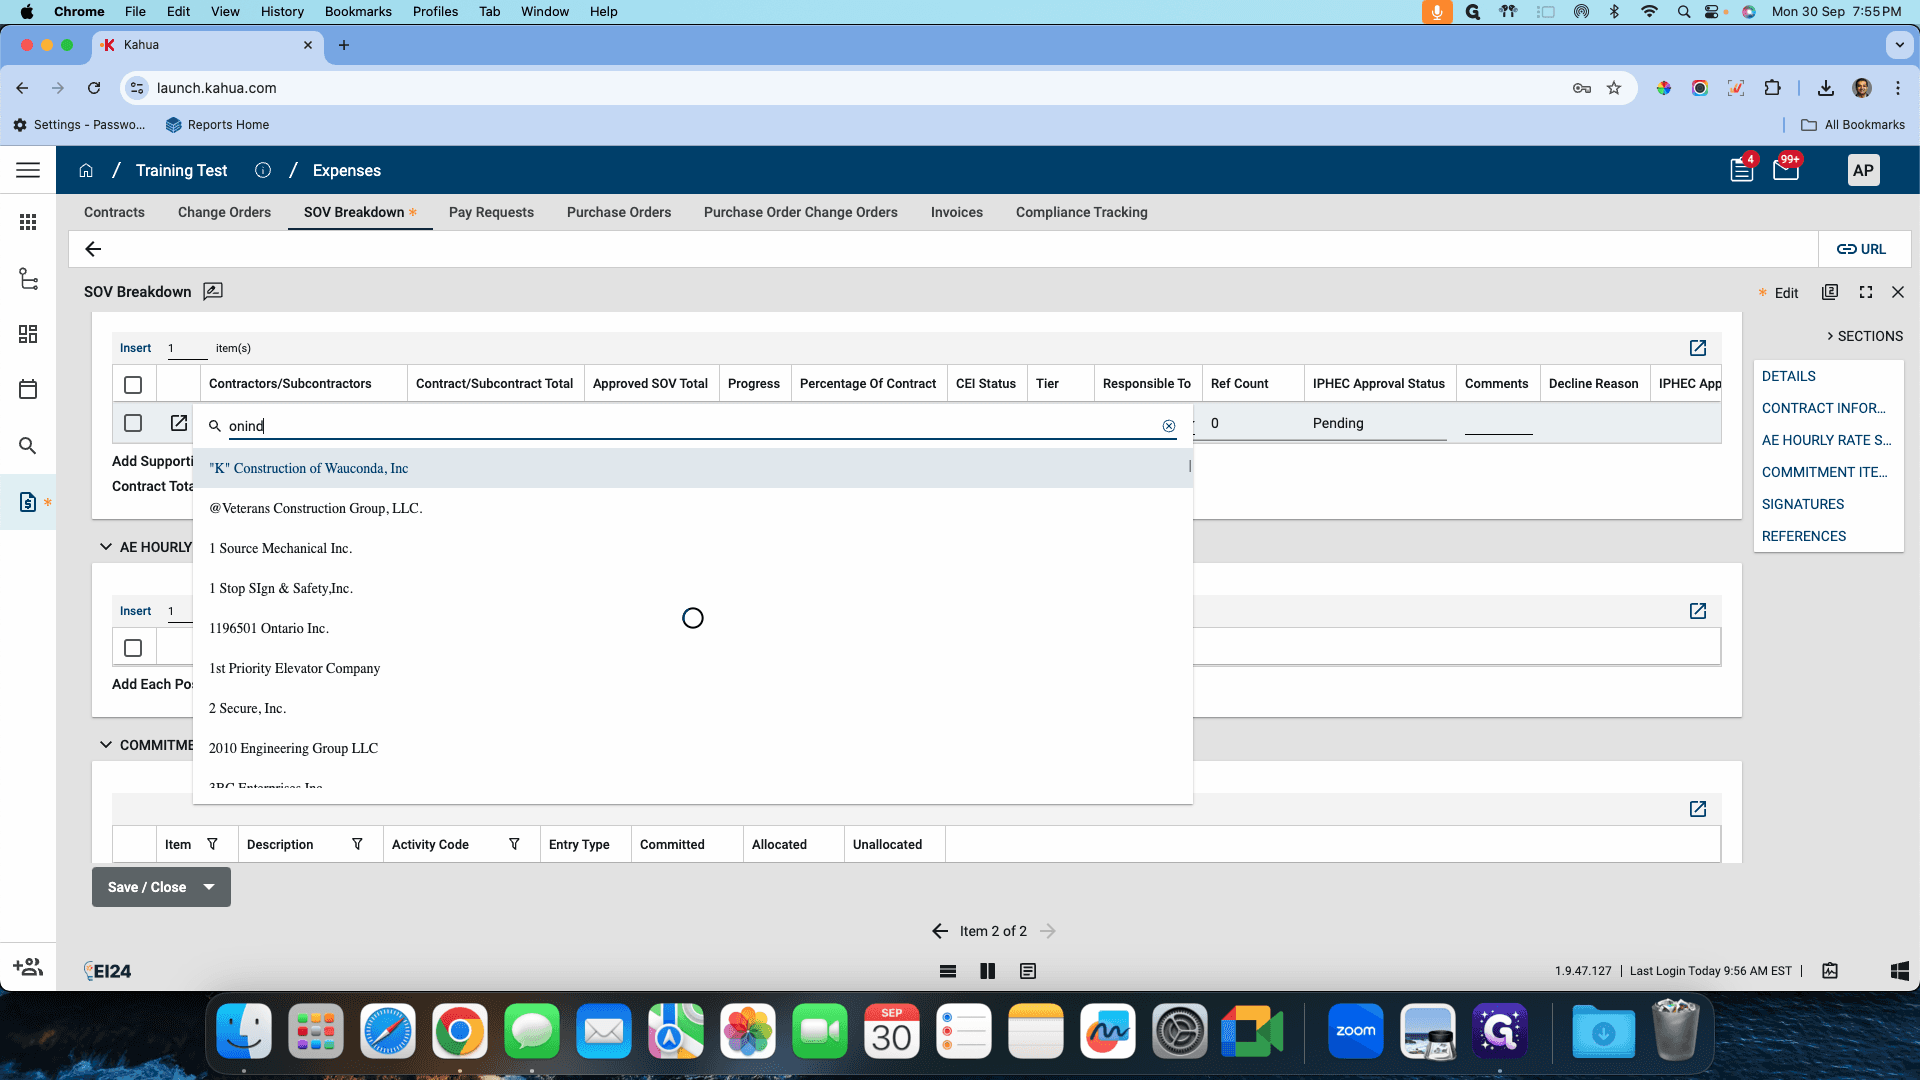Collapse the AE HOURLY section
Image resolution: width=1920 pixels, height=1080 pixels.
click(x=106, y=547)
